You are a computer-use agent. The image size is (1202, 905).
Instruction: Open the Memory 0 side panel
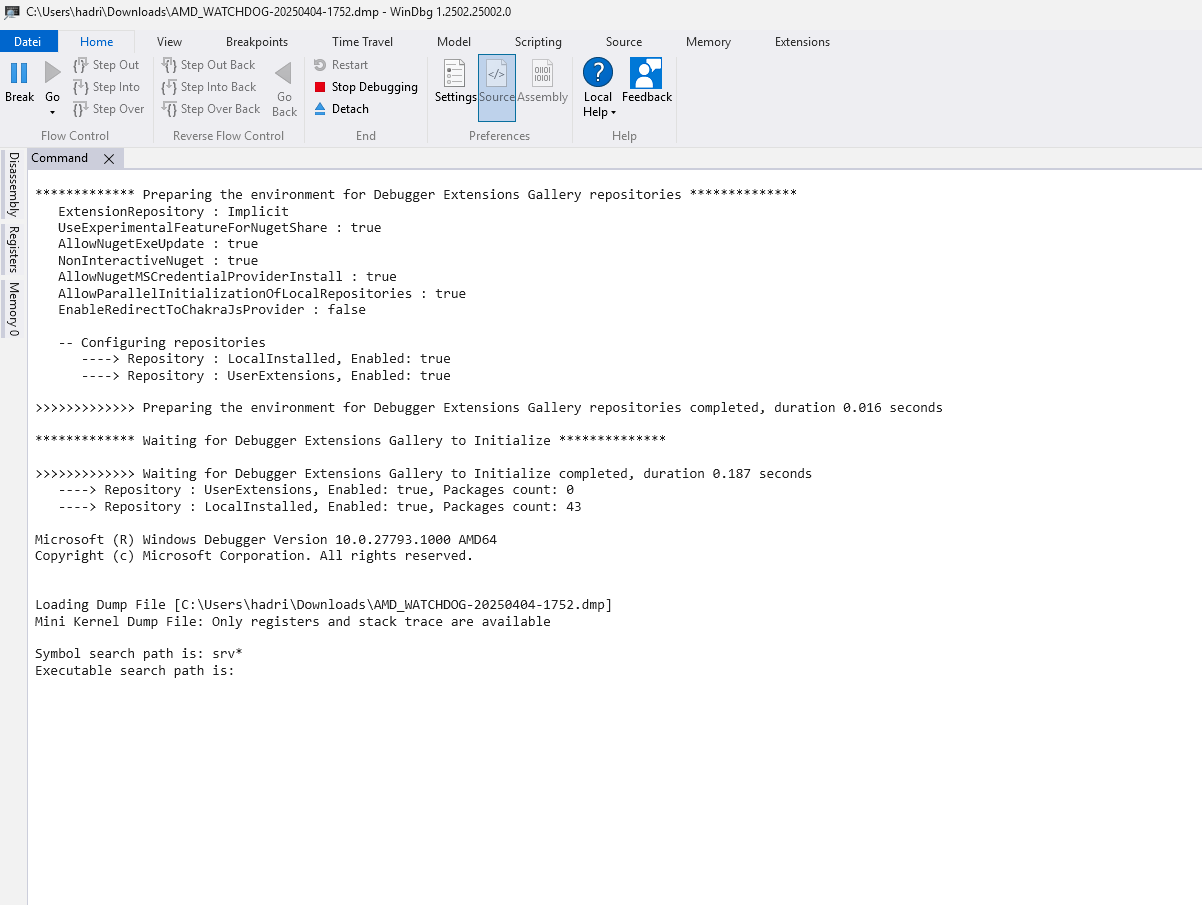(13, 308)
